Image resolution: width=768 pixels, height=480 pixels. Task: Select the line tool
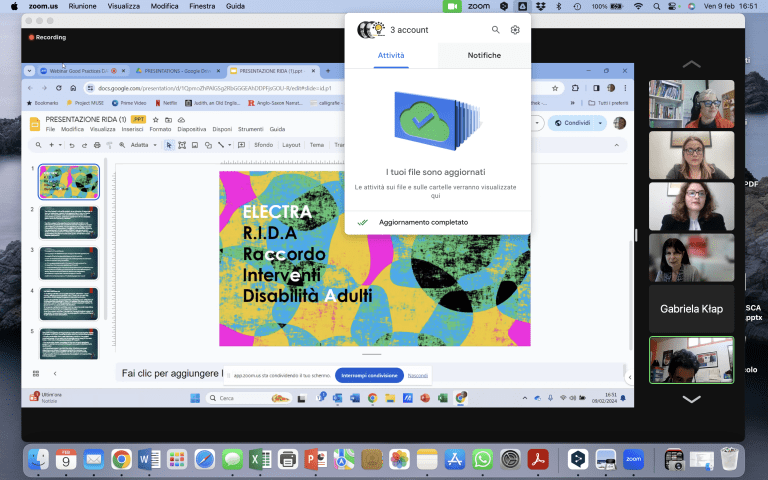pos(221,145)
